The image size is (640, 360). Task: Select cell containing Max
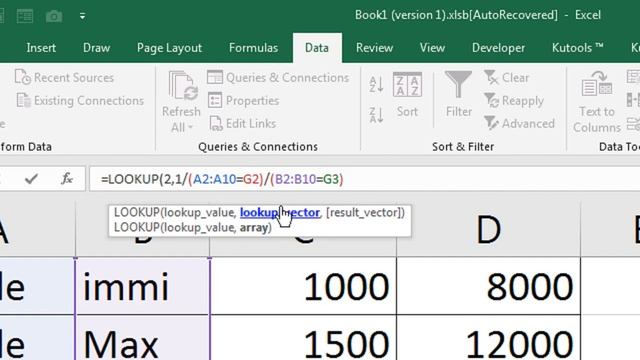click(142, 338)
